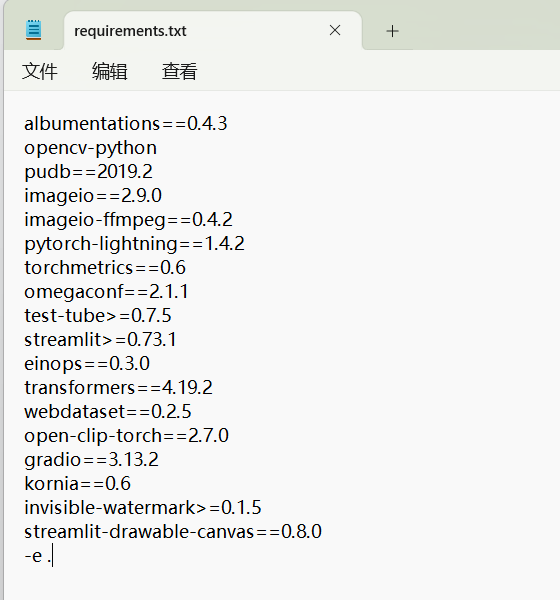Click pytorch-lightning==1.4.2 text

click(134, 244)
